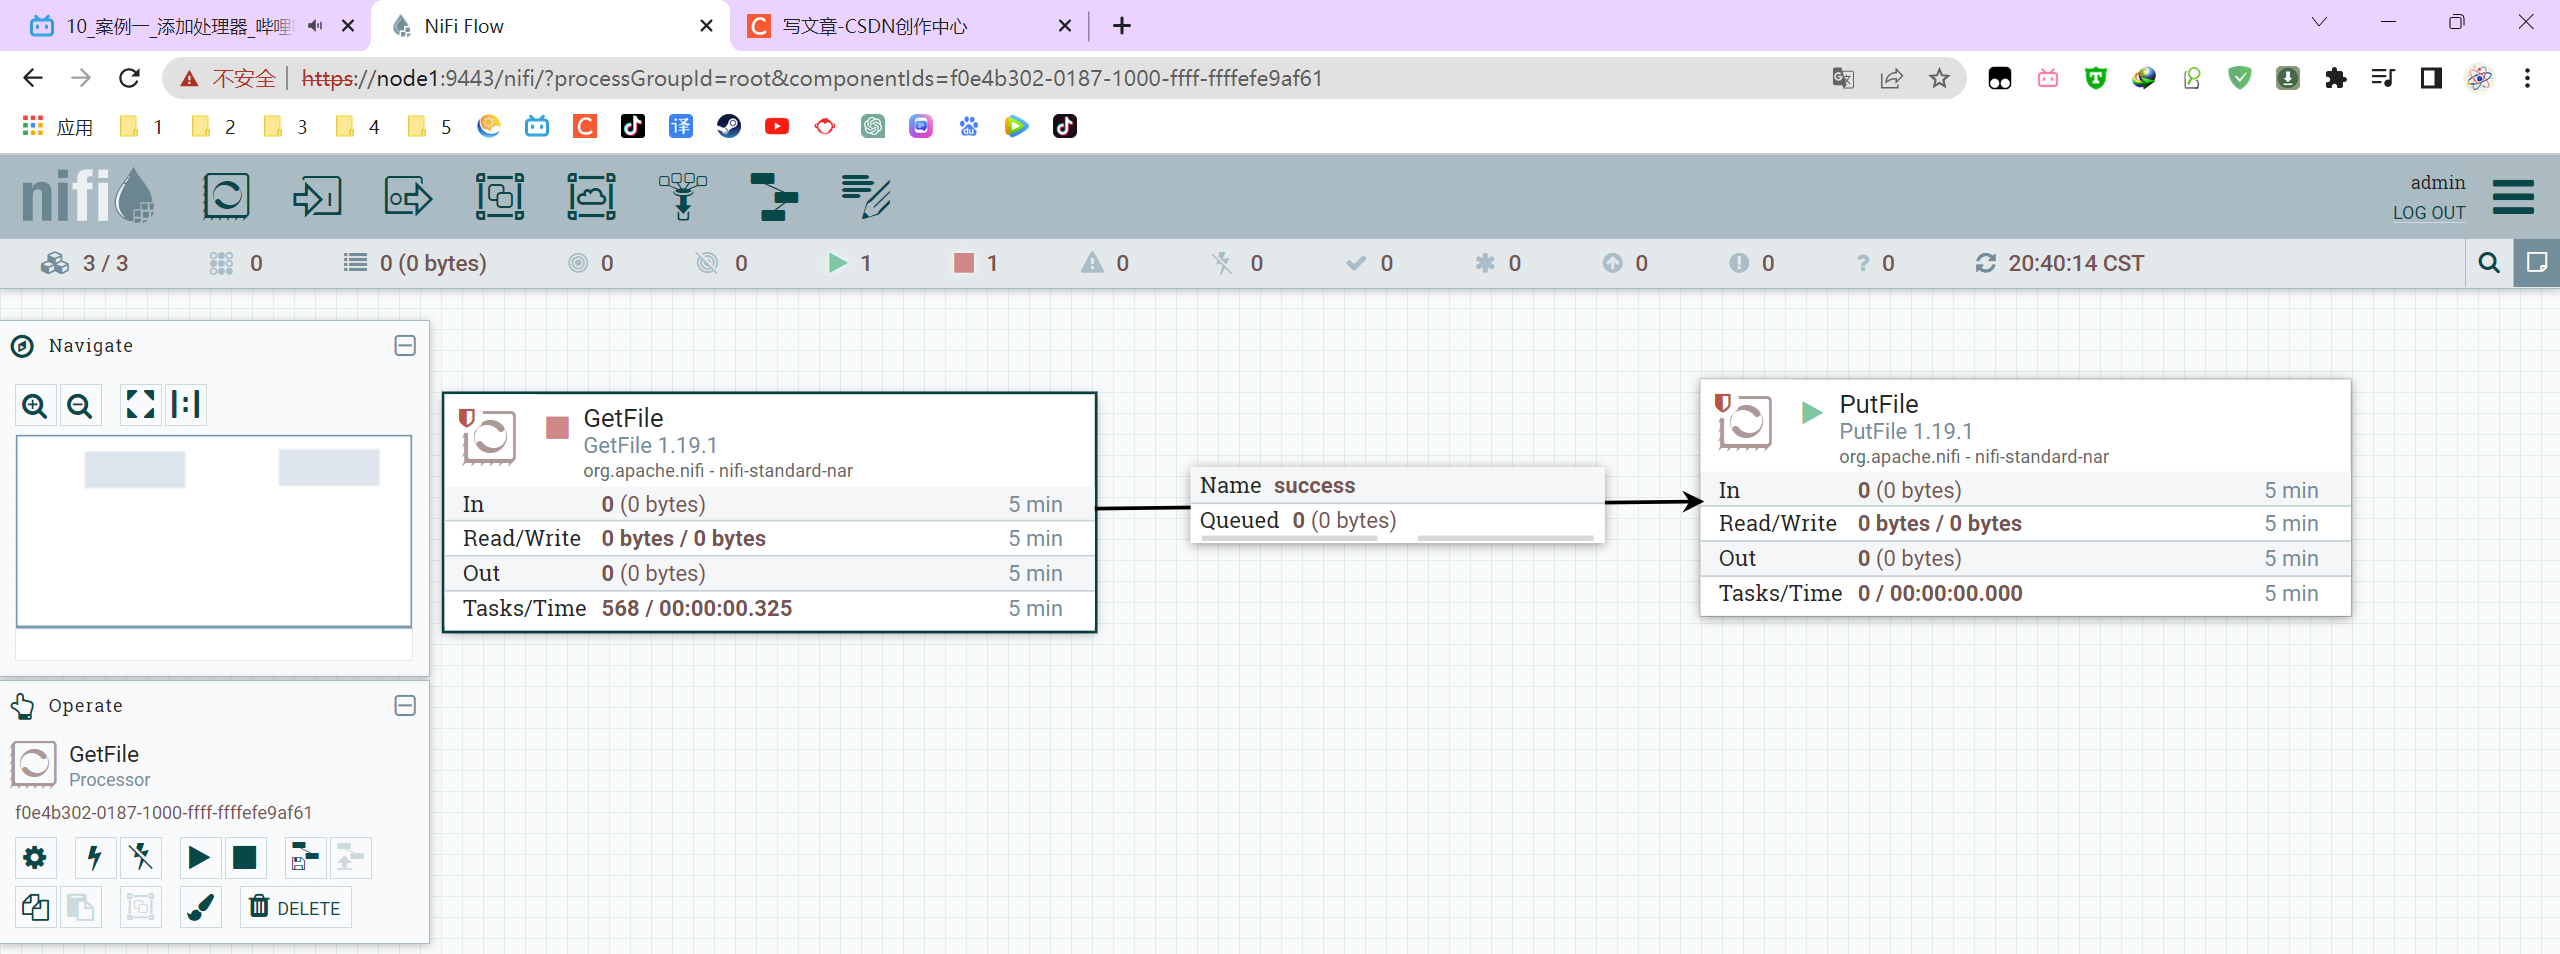2560x954 pixels.
Task: Click the DELETE button
Action: pyautogui.click(x=296, y=908)
